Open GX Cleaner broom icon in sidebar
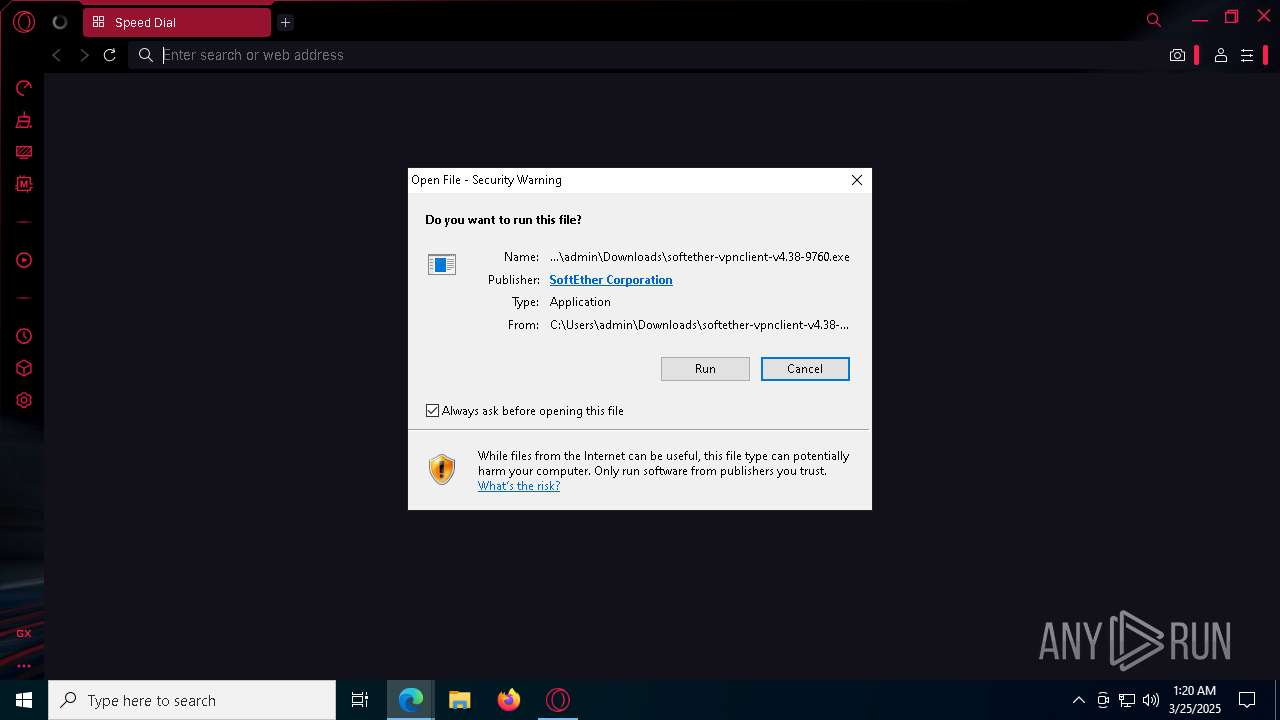The height and width of the screenshot is (720, 1280). tap(24, 120)
